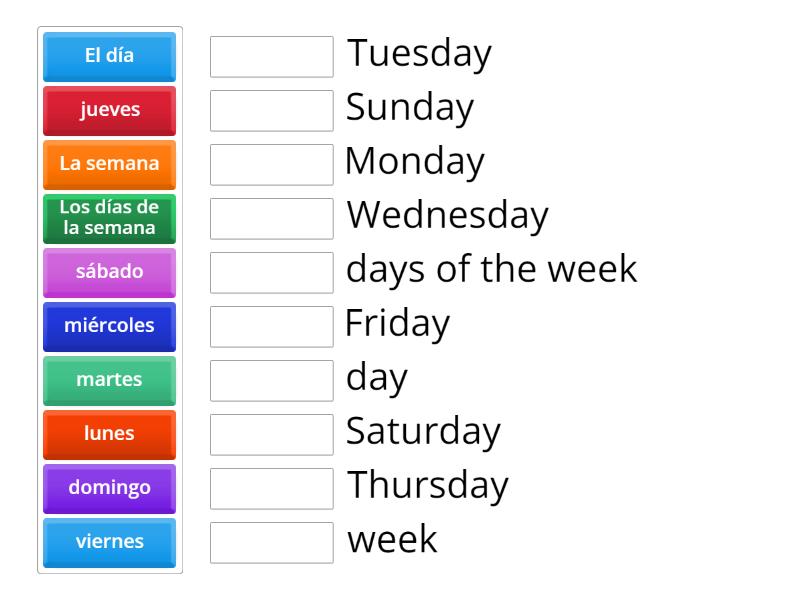
Task: Click the 'viernes' word tile
Action: [109, 542]
